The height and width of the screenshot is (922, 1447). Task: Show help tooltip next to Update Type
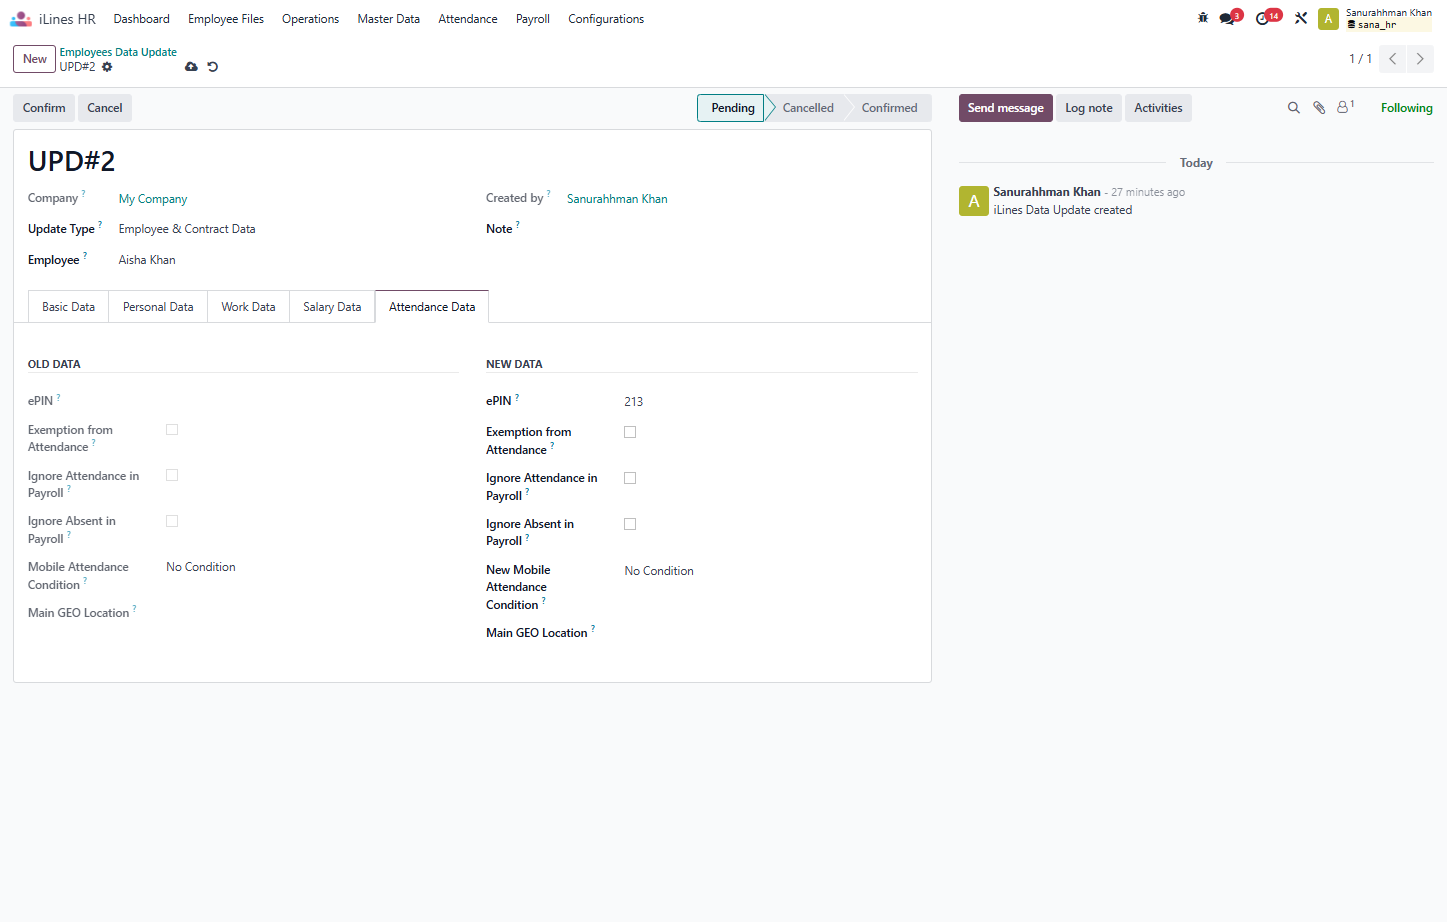(100, 224)
